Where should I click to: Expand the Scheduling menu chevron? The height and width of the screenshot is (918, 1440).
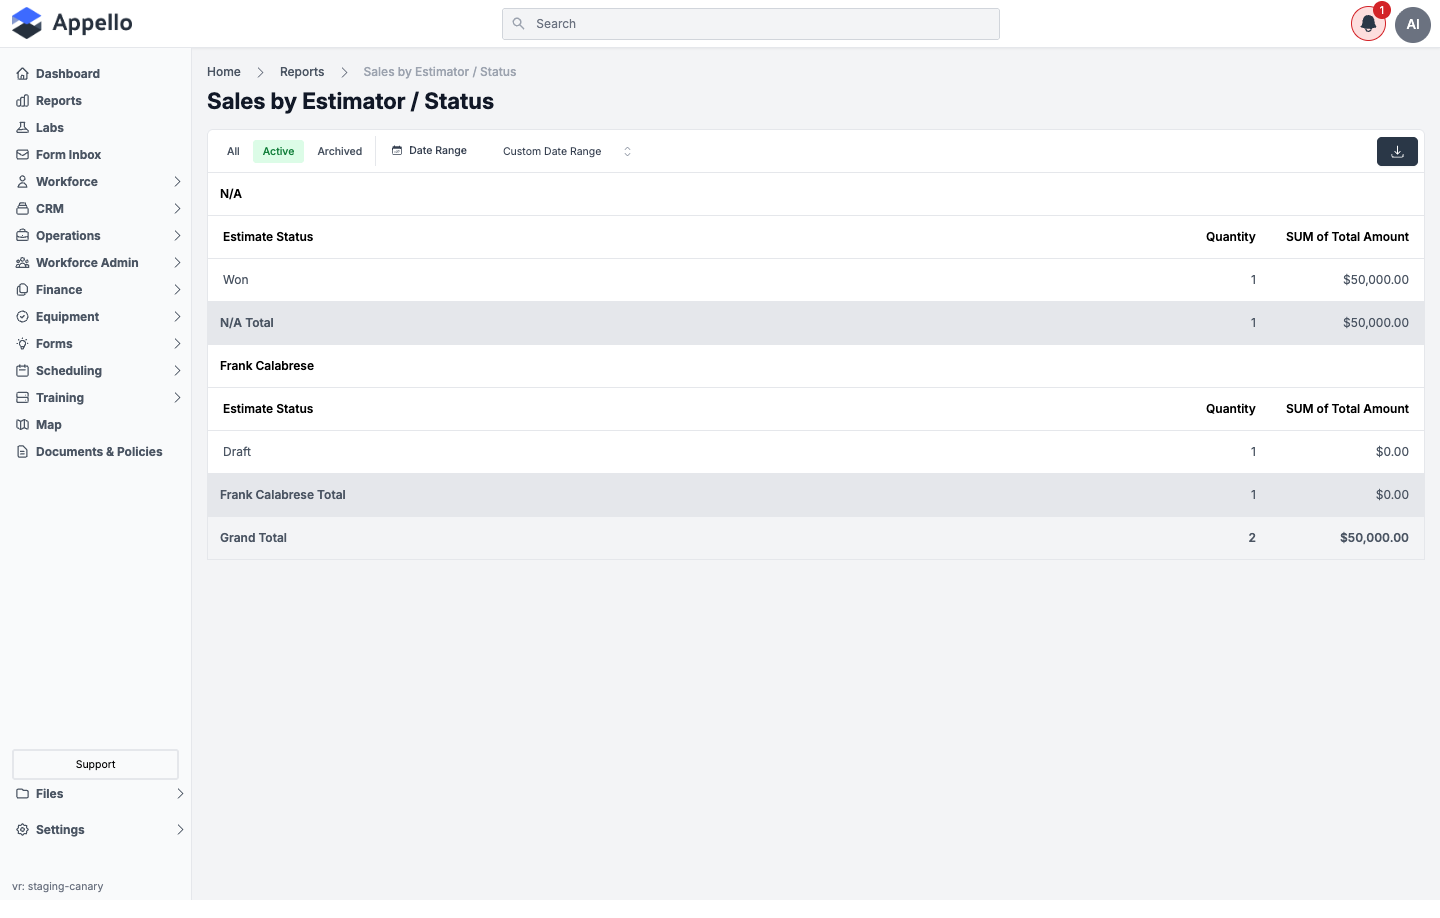tap(177, 371)
